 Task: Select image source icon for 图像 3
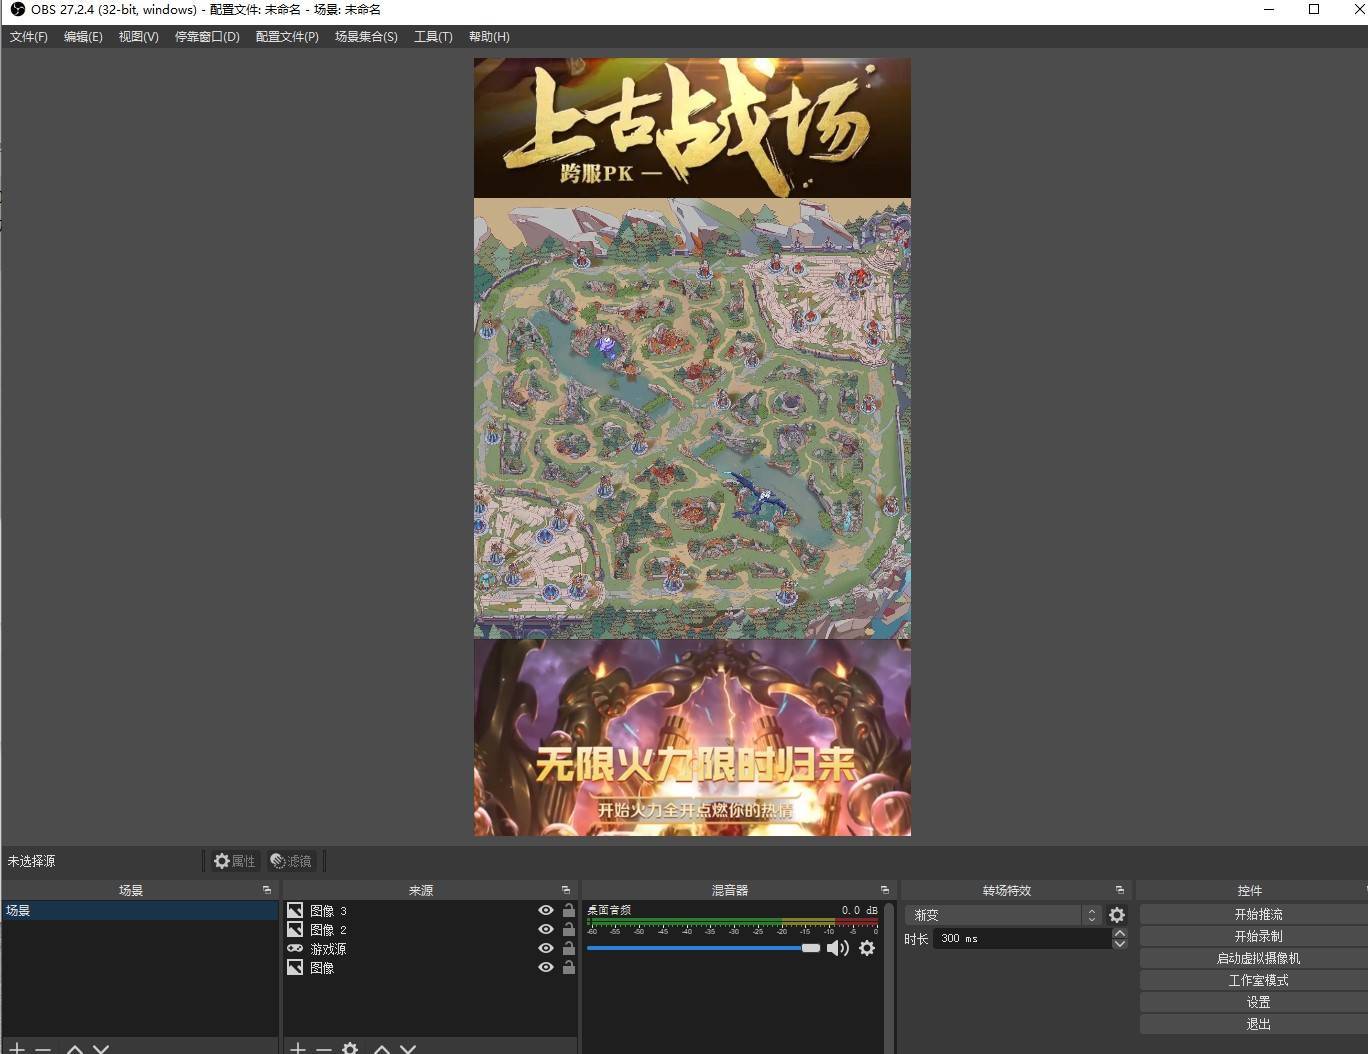point(295,911)
